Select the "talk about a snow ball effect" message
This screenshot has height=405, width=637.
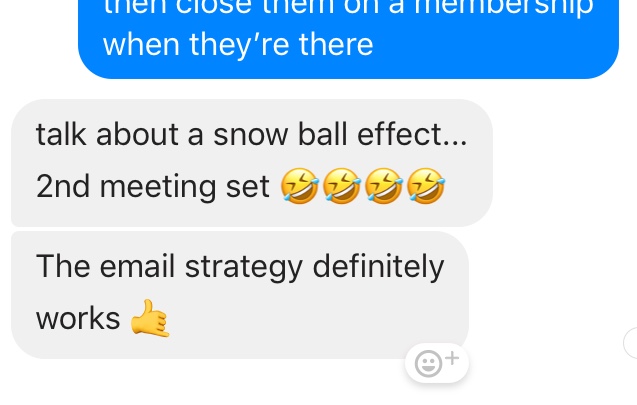coord(252,162)
